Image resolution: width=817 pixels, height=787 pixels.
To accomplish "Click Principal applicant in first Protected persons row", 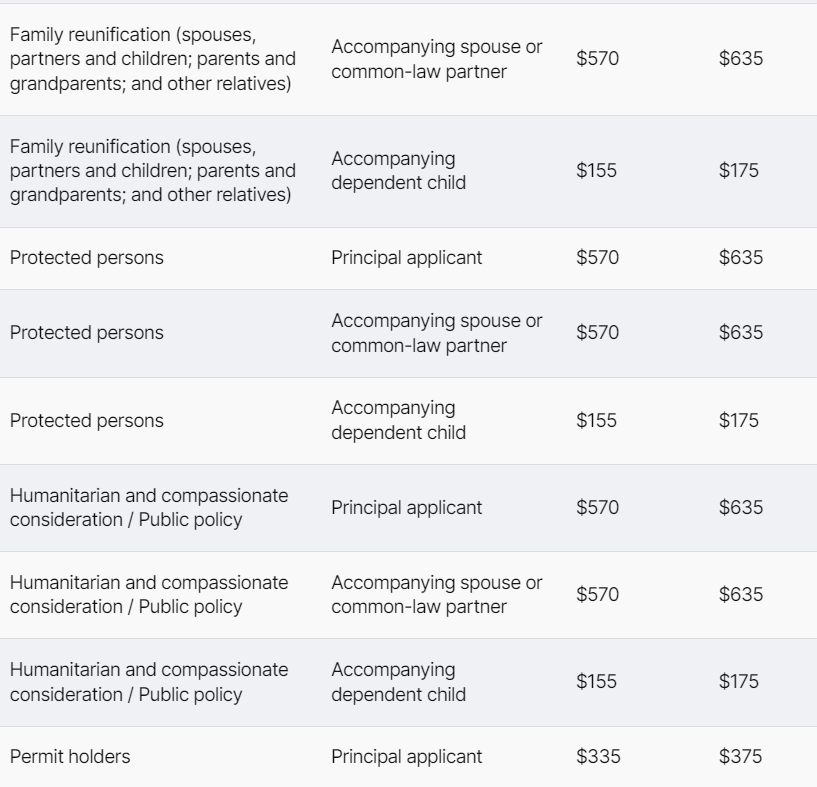I will coord(406,258).
